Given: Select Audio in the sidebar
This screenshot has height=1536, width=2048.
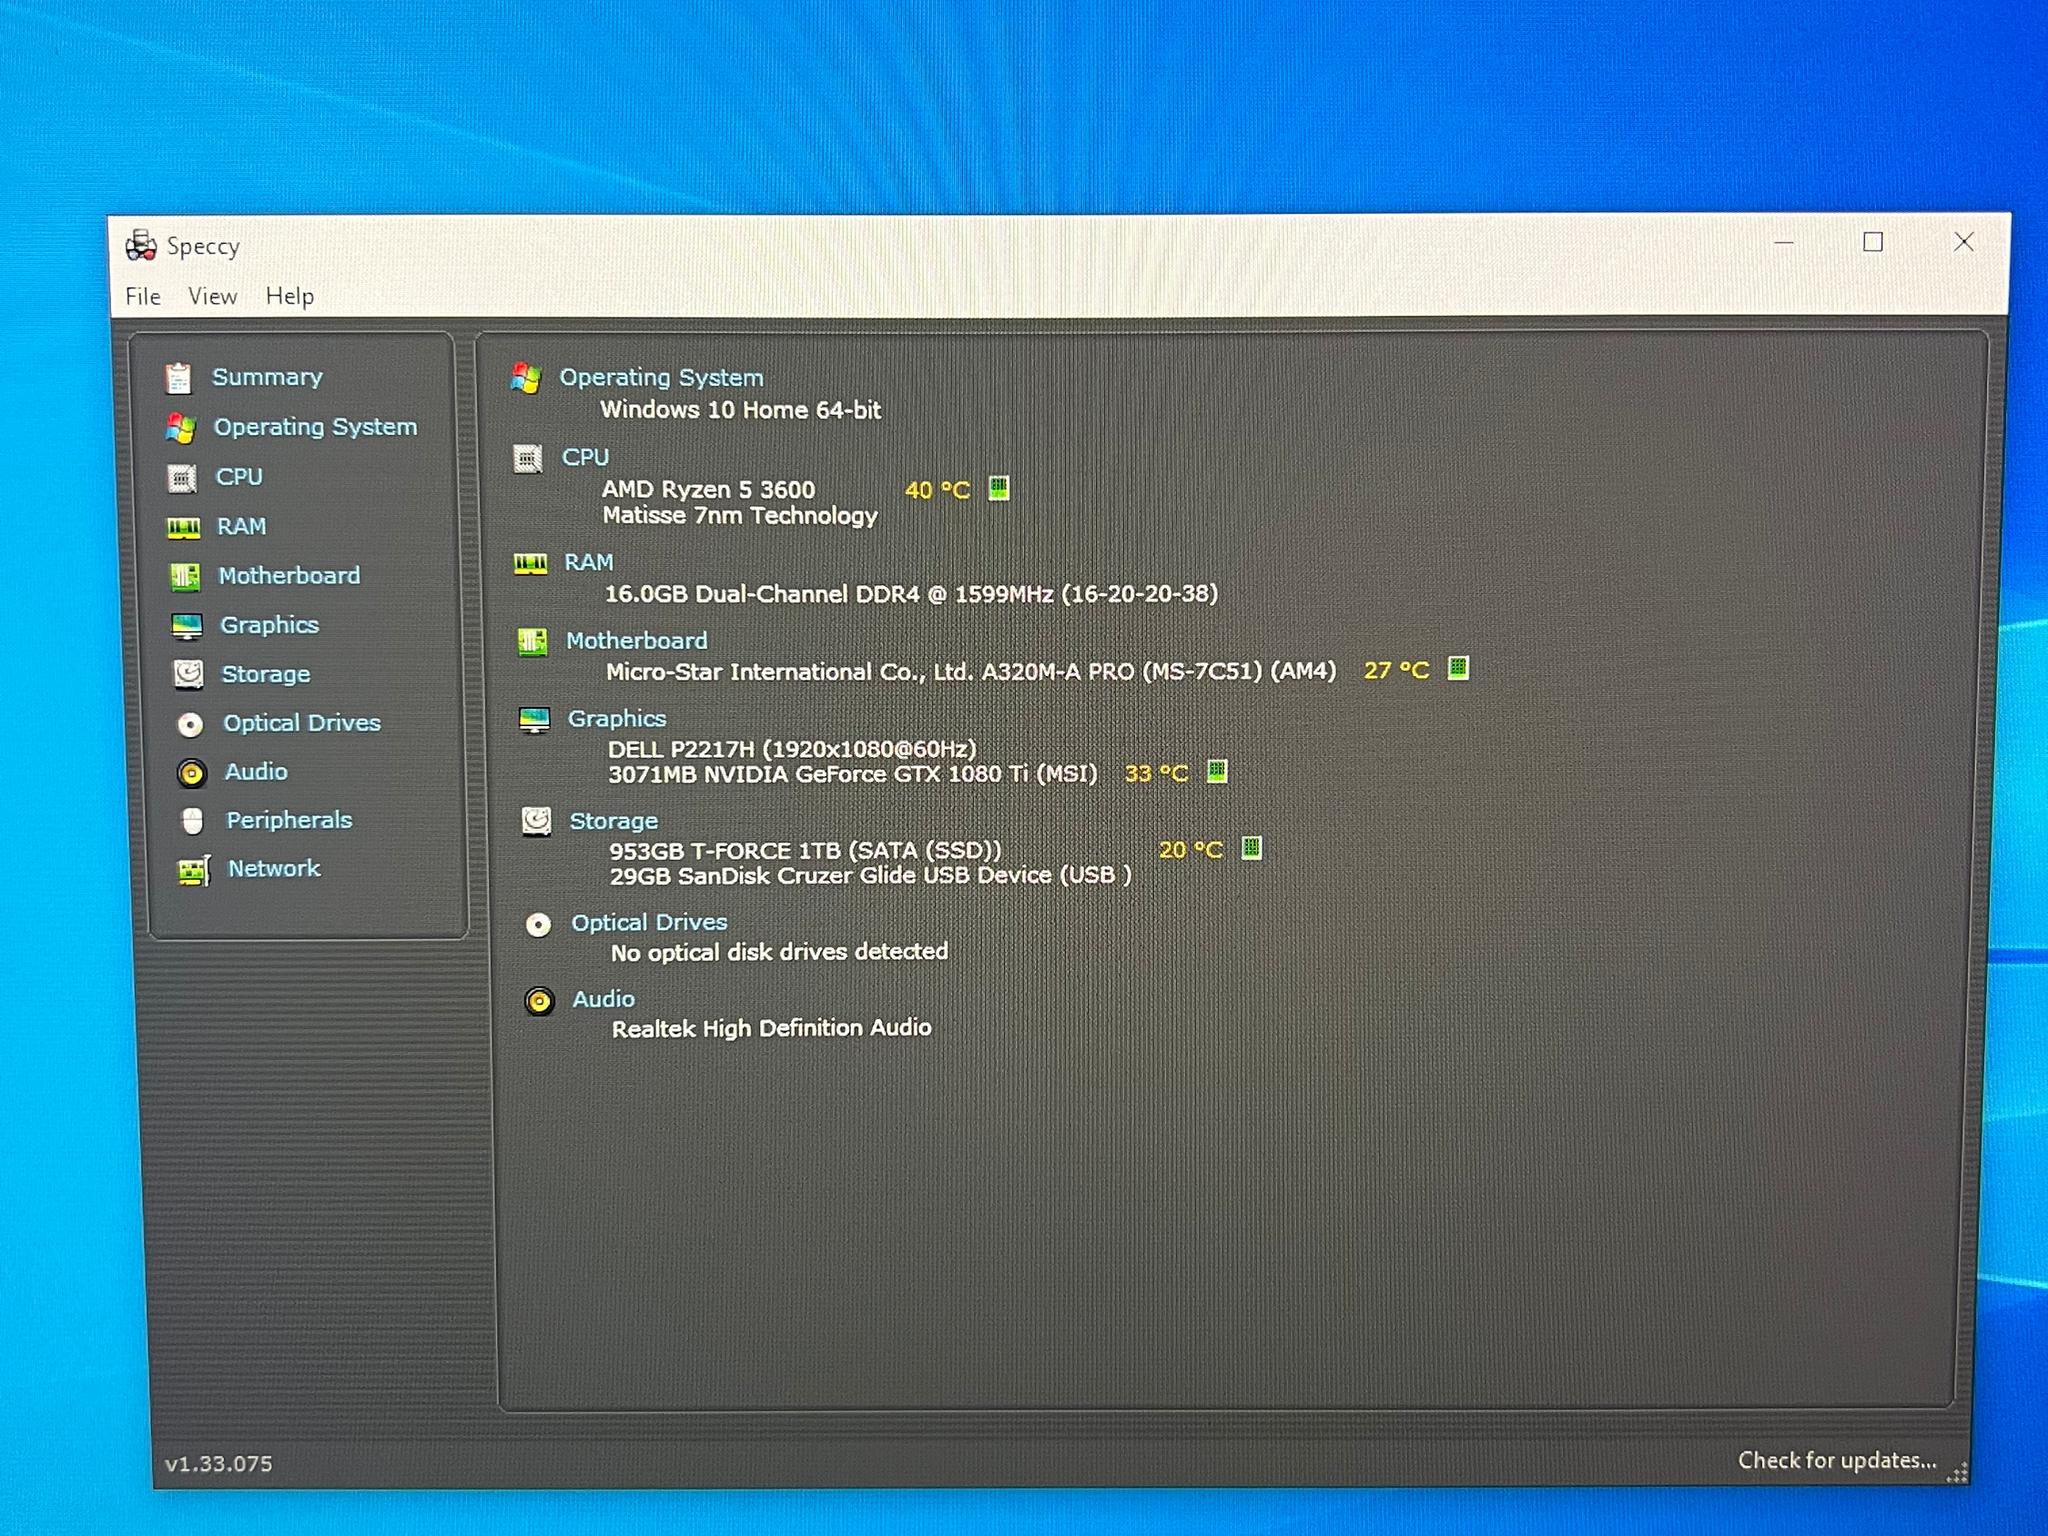Looking at the screenshot, I should click(256, 772).
